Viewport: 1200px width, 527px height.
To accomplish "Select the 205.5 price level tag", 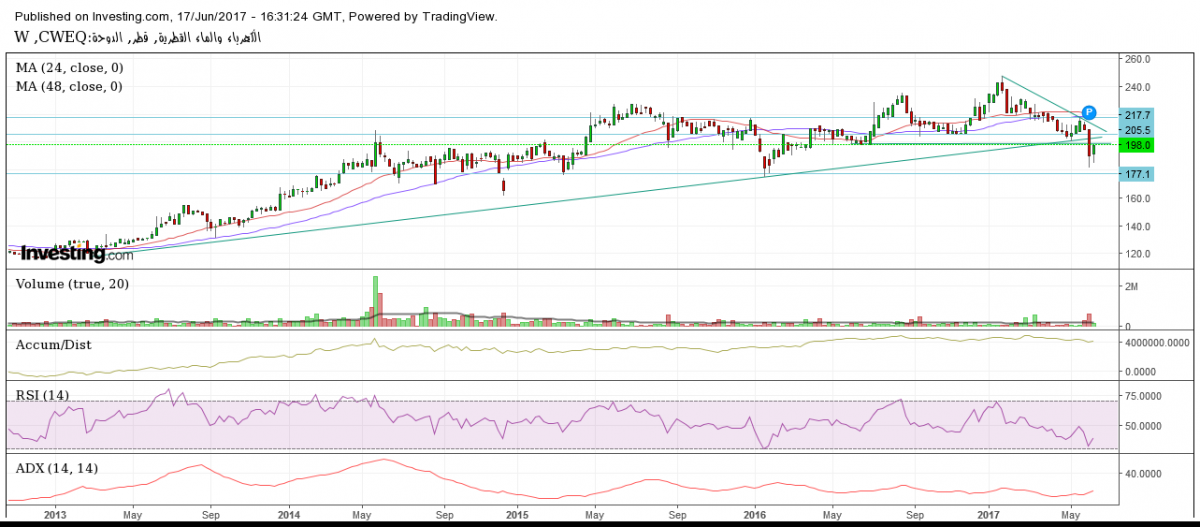I will [x=1139, y=131].
